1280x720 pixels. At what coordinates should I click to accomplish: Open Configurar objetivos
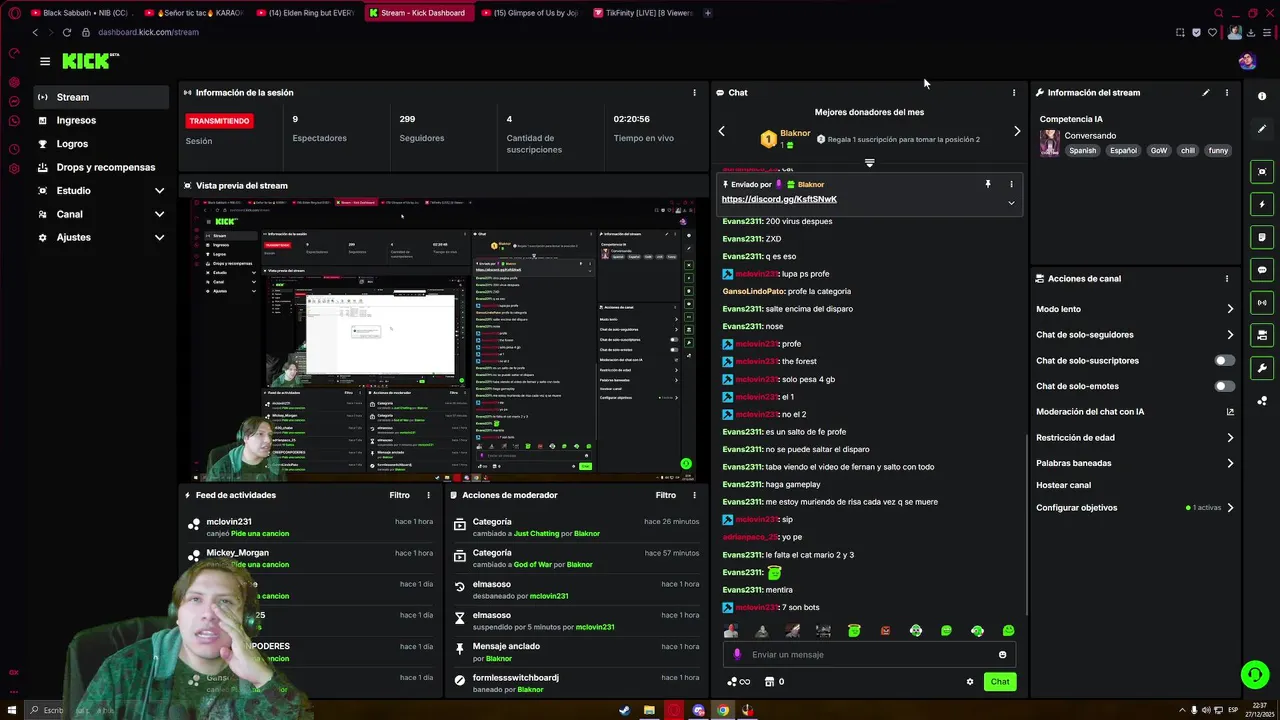coord(1135,508)
